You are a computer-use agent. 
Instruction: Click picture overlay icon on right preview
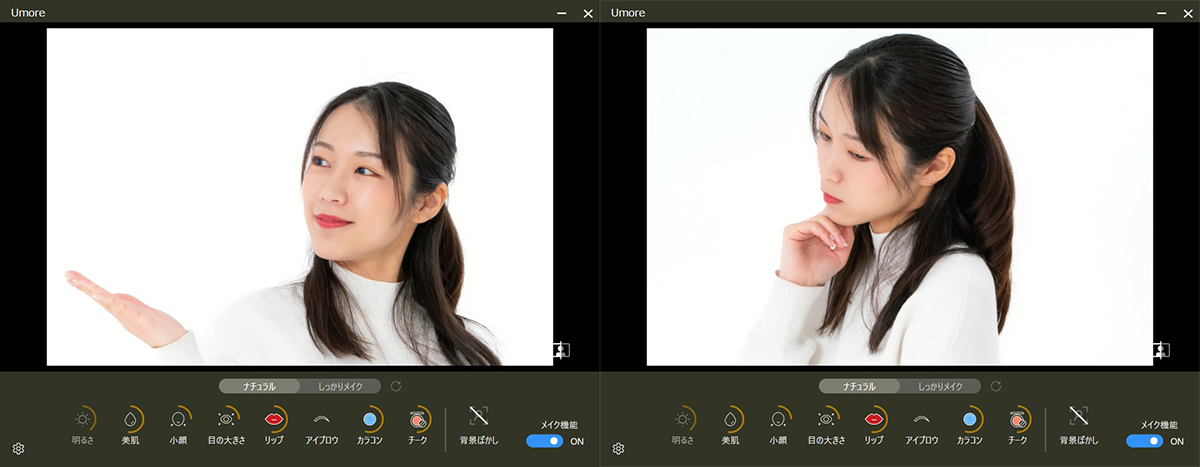1161,350
